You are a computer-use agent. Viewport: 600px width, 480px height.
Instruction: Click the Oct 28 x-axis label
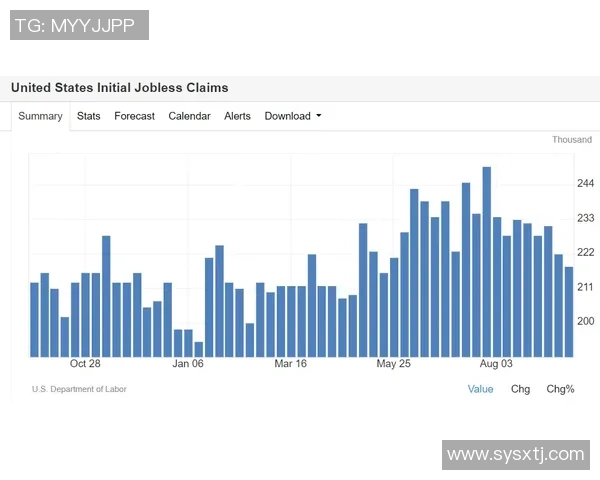coord(85,364)
